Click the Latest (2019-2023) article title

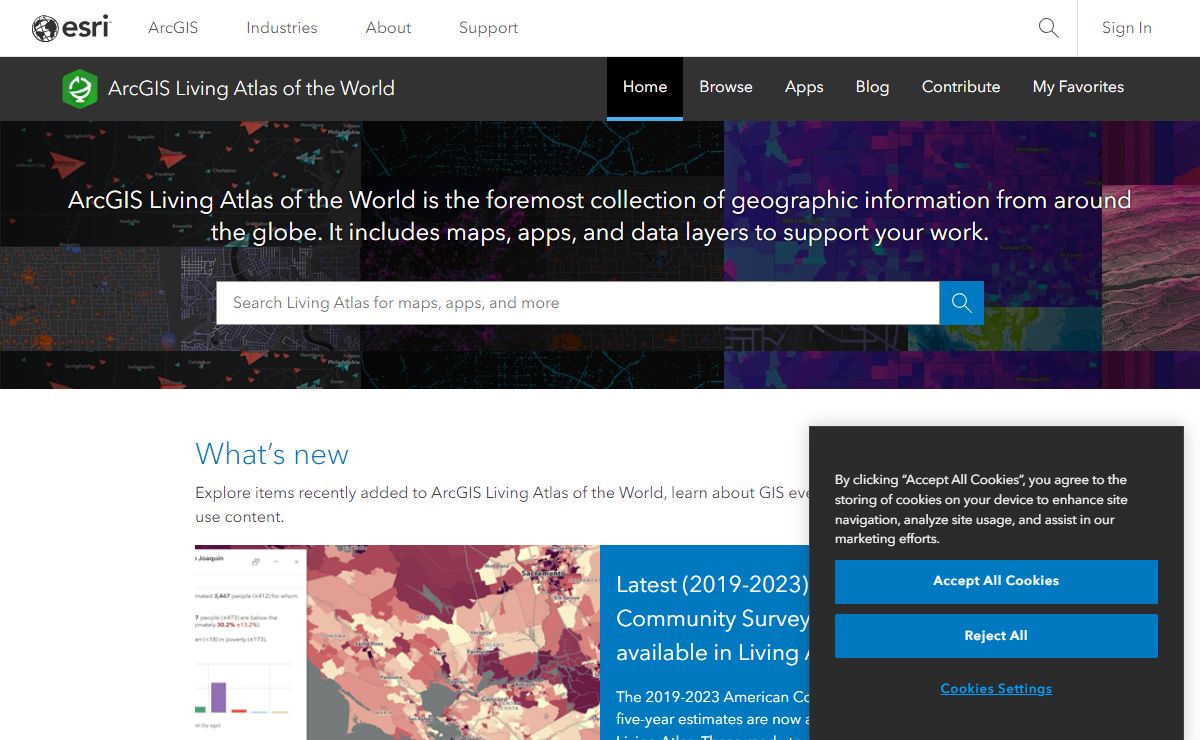712,618
